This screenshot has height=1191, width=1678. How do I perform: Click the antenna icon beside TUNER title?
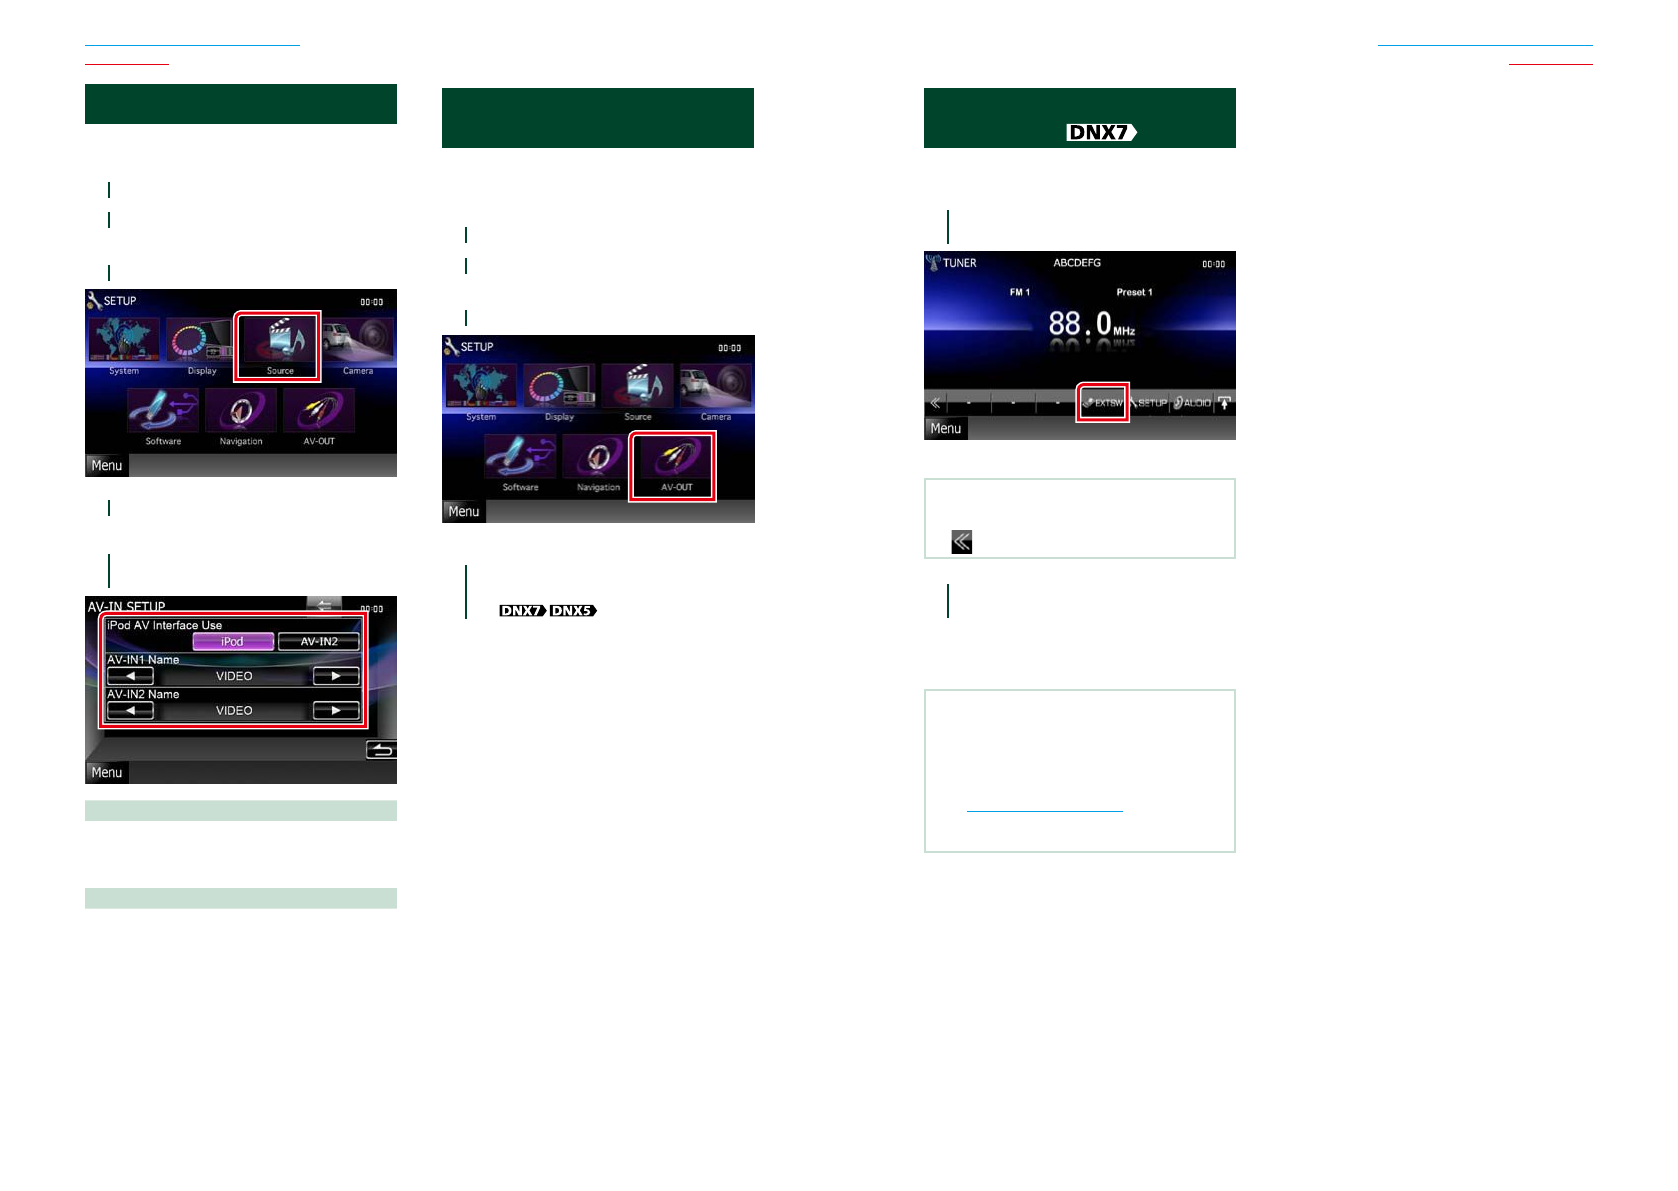click(933, 263)
